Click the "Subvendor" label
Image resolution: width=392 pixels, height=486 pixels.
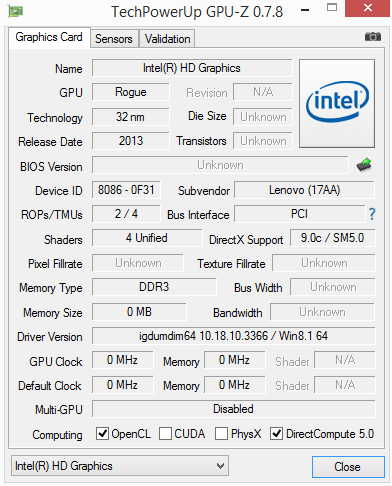tap(204, 191)
